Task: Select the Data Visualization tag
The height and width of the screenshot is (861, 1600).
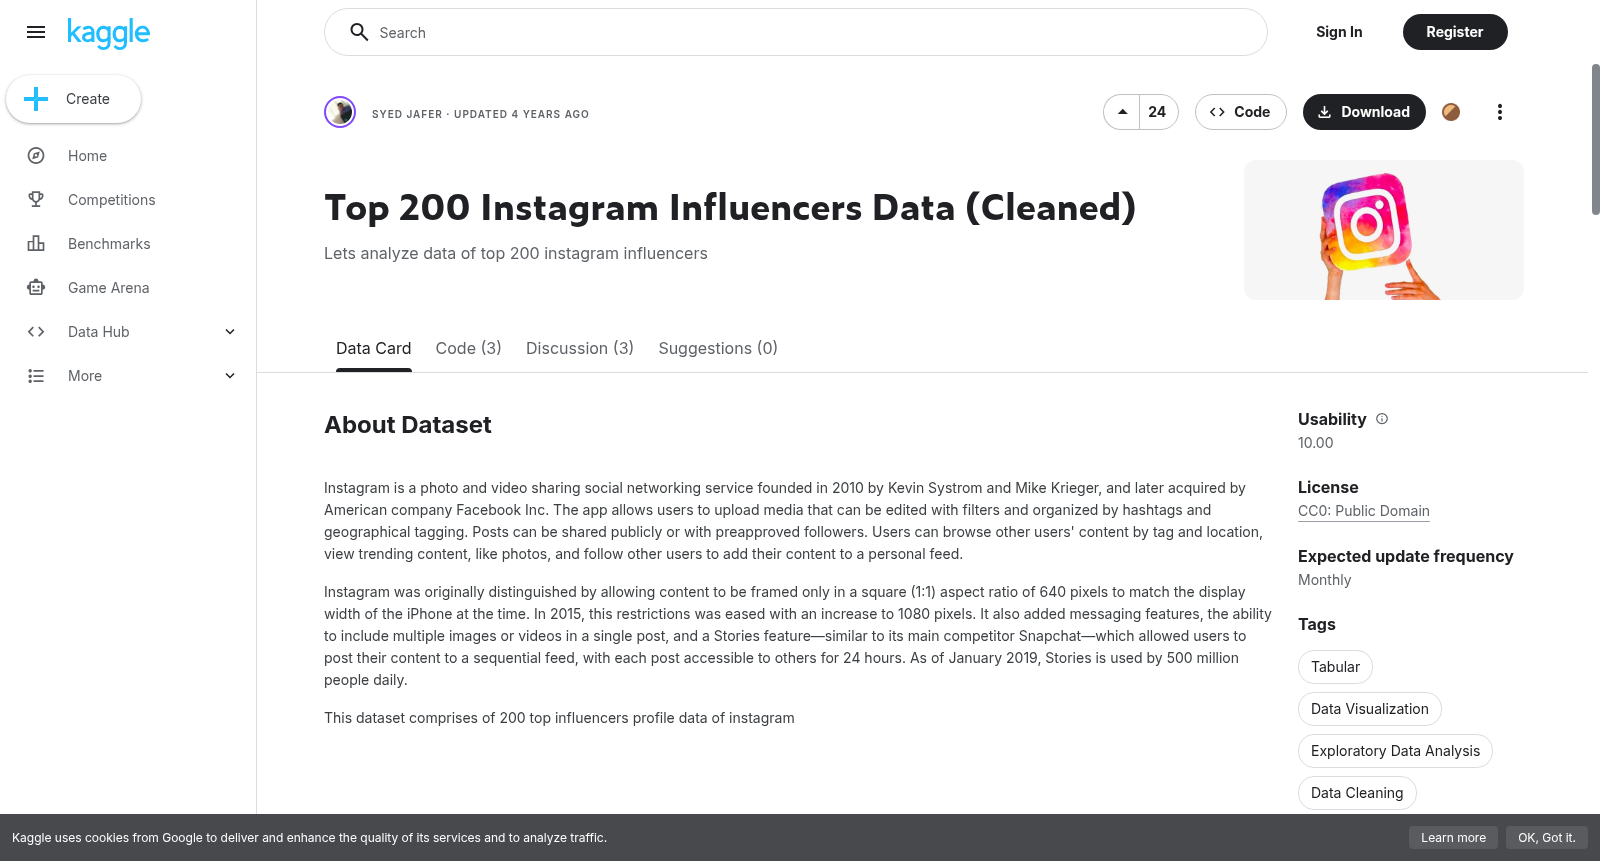Action: (1369, 709)
